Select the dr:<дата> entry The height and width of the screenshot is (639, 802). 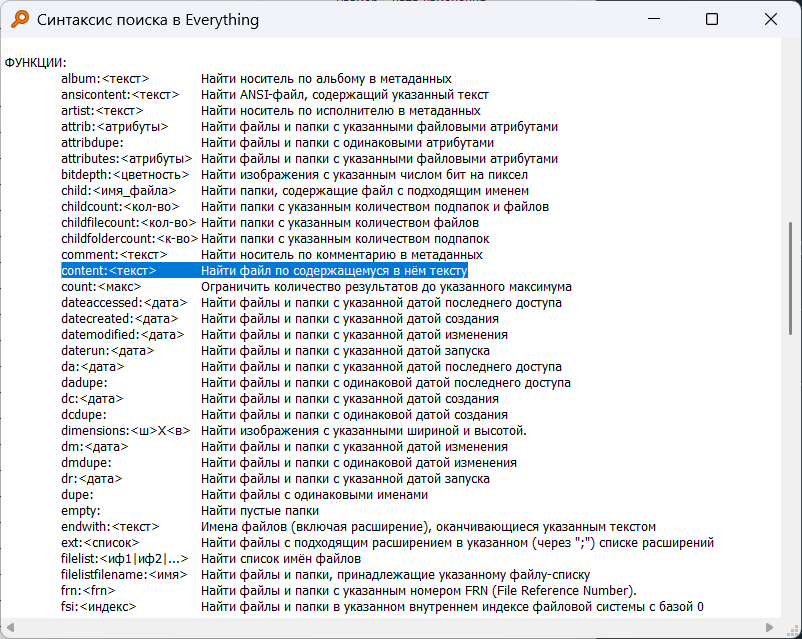pos(92,478)
